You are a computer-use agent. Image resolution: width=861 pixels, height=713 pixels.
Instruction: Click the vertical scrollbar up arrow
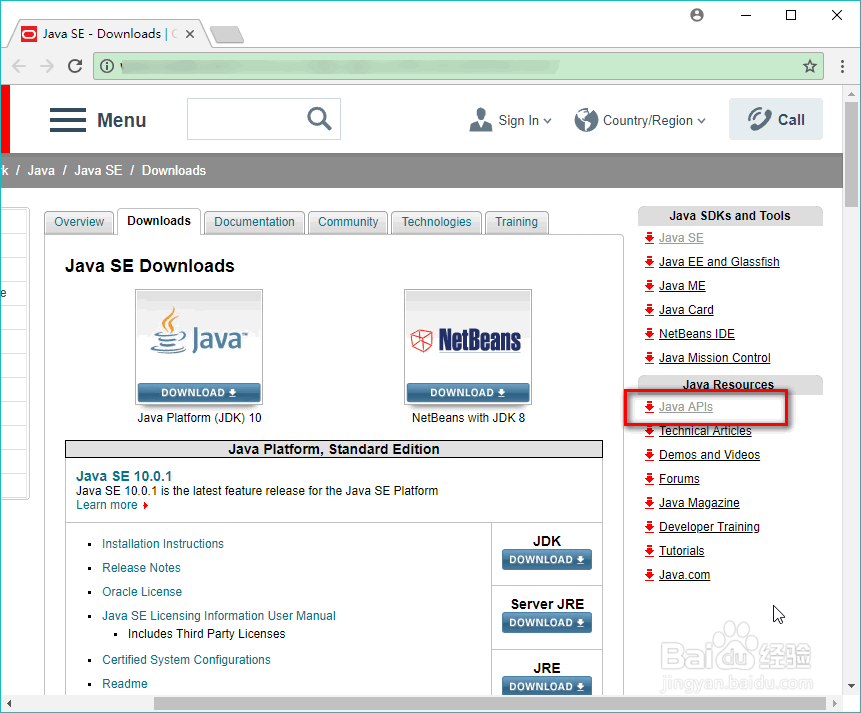click(851, 94)
